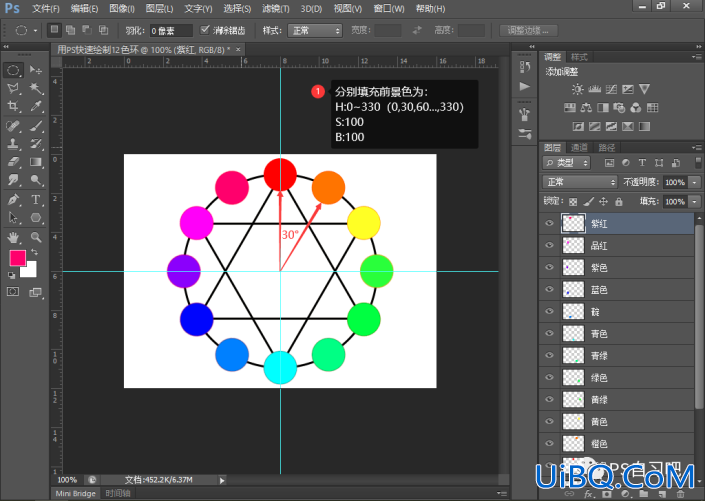This screenshot has width=705, height=501.
Task: Select the Clone Stamp tool
Action: tap(13, 143)
